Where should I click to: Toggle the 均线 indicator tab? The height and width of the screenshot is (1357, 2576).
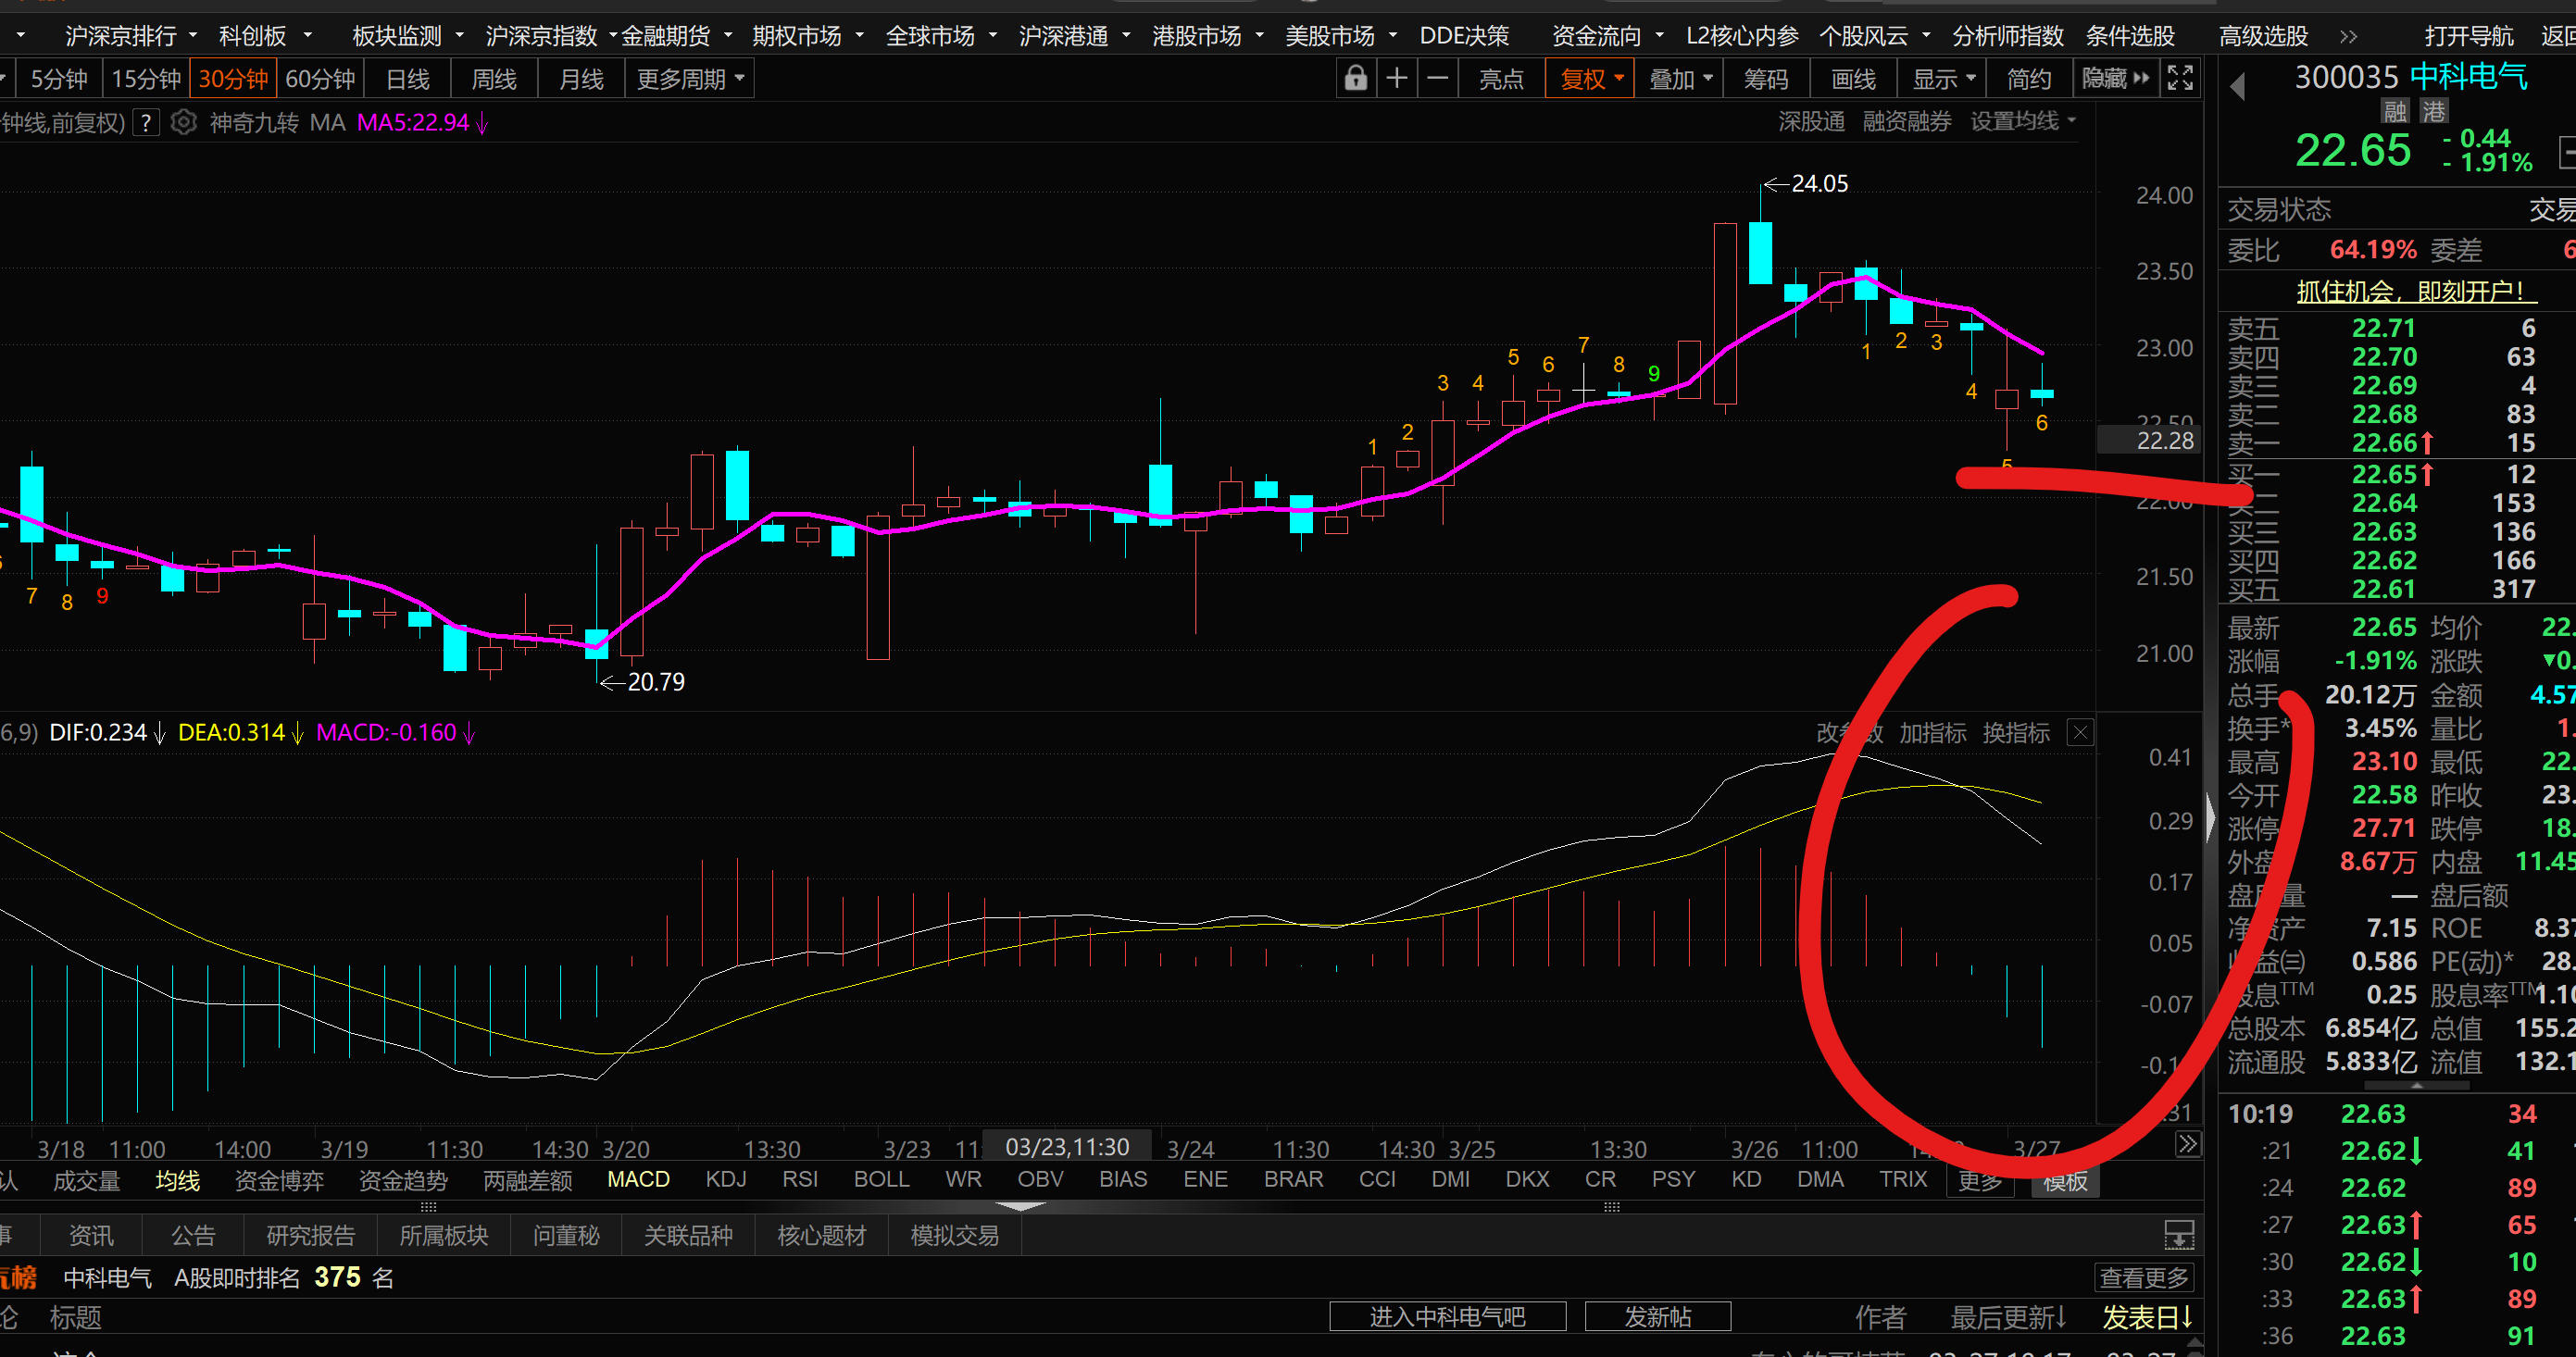click(177, 1180)
